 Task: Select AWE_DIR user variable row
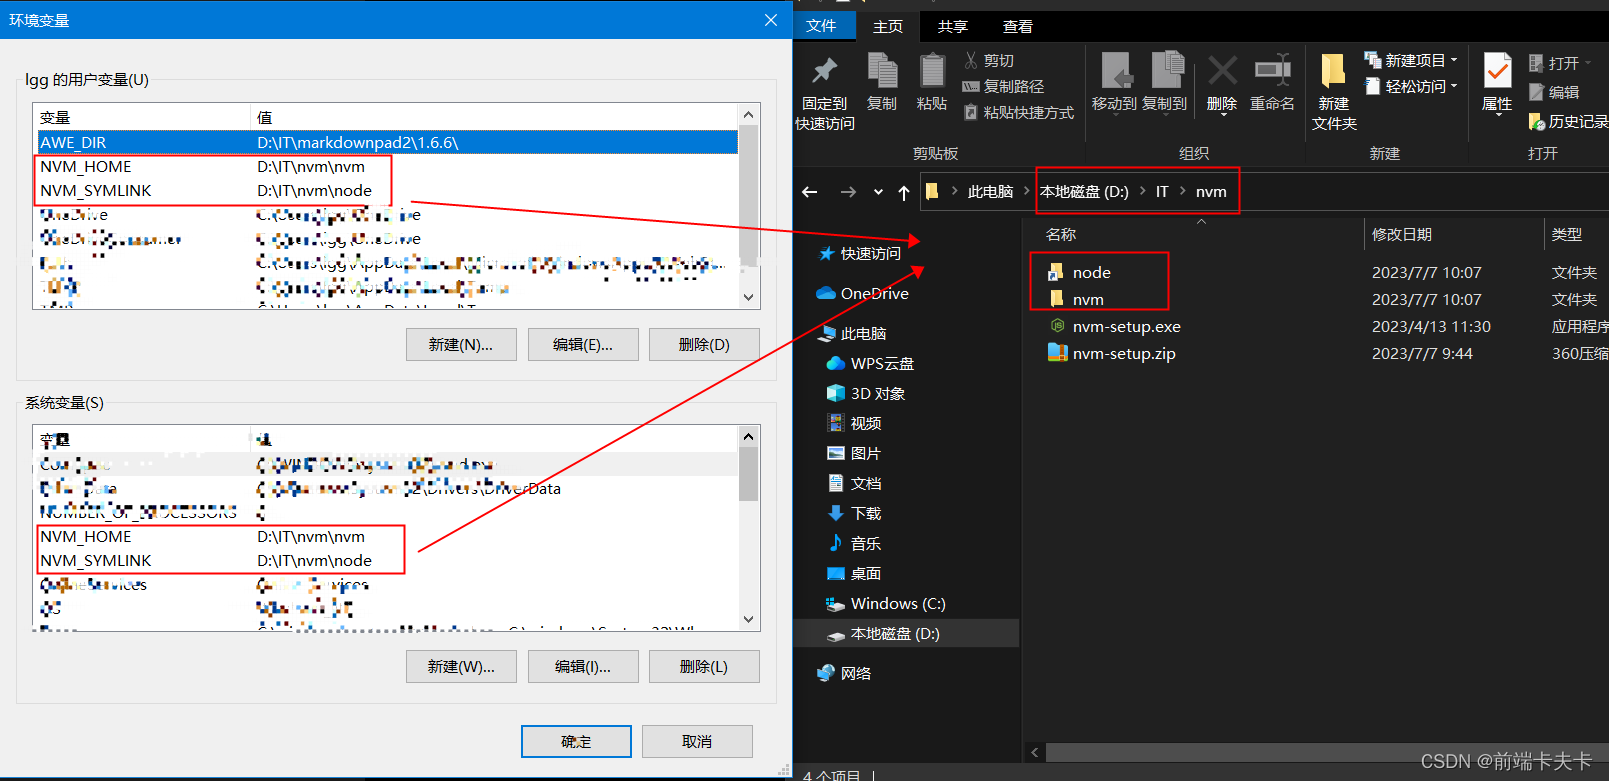coord(387,142)
